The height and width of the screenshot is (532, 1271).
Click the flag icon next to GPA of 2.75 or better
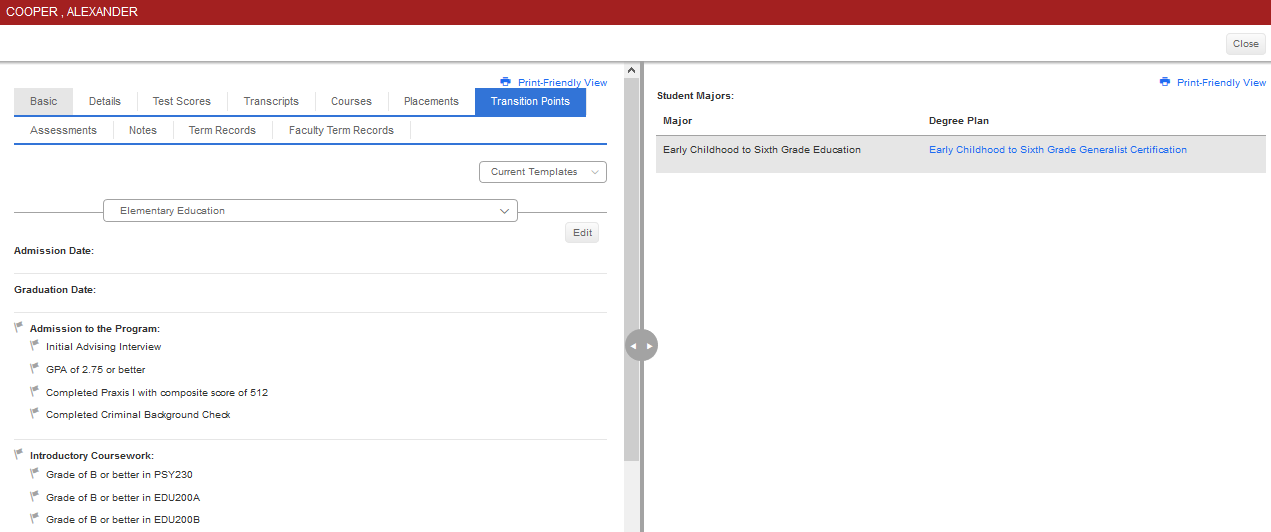click(x=35, y=368)
